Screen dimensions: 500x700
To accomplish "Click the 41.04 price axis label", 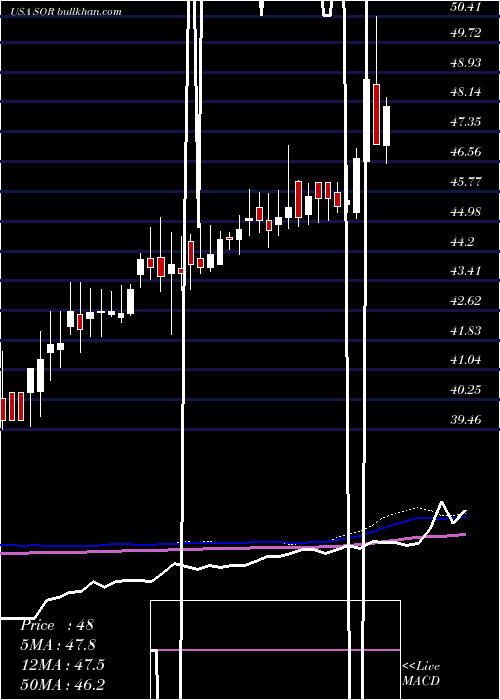I will 466,360.
